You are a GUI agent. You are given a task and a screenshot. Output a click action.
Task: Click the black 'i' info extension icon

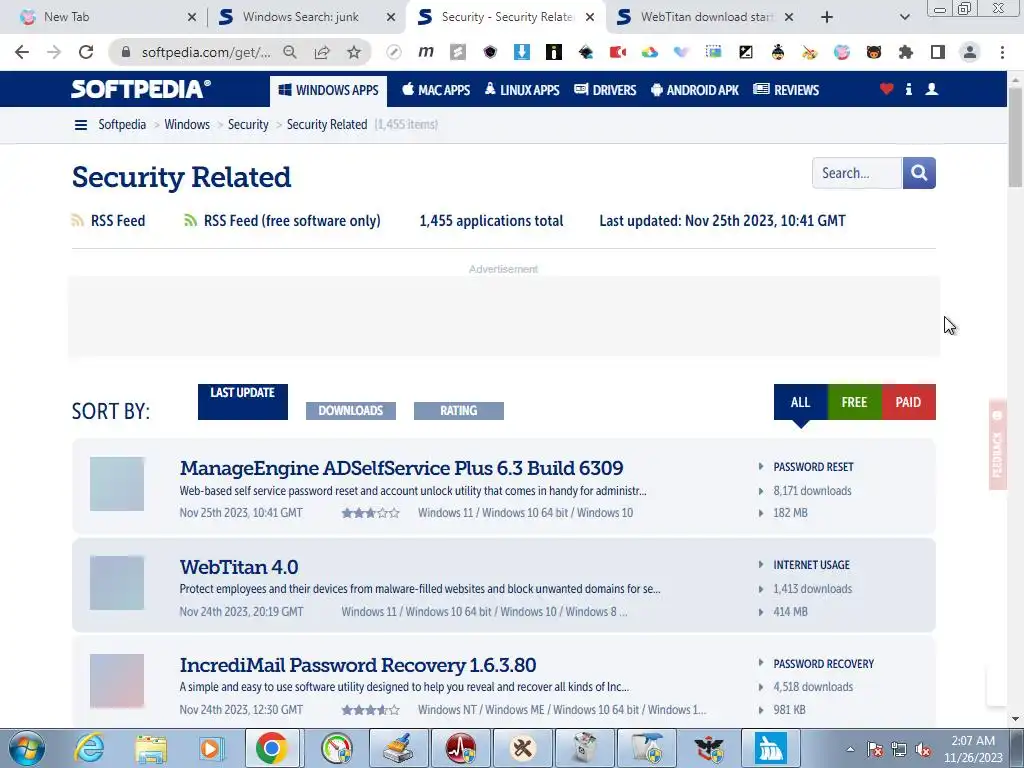click(x=554, y=52)
